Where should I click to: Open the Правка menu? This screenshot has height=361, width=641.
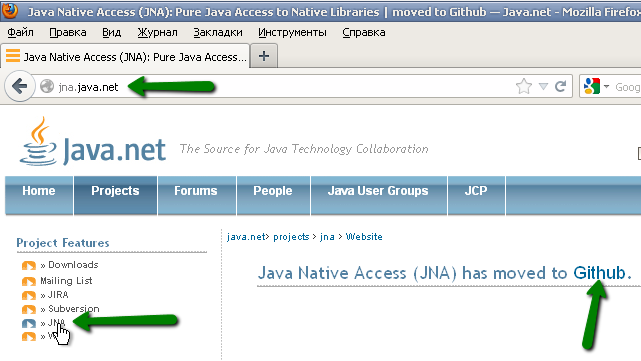67,32
